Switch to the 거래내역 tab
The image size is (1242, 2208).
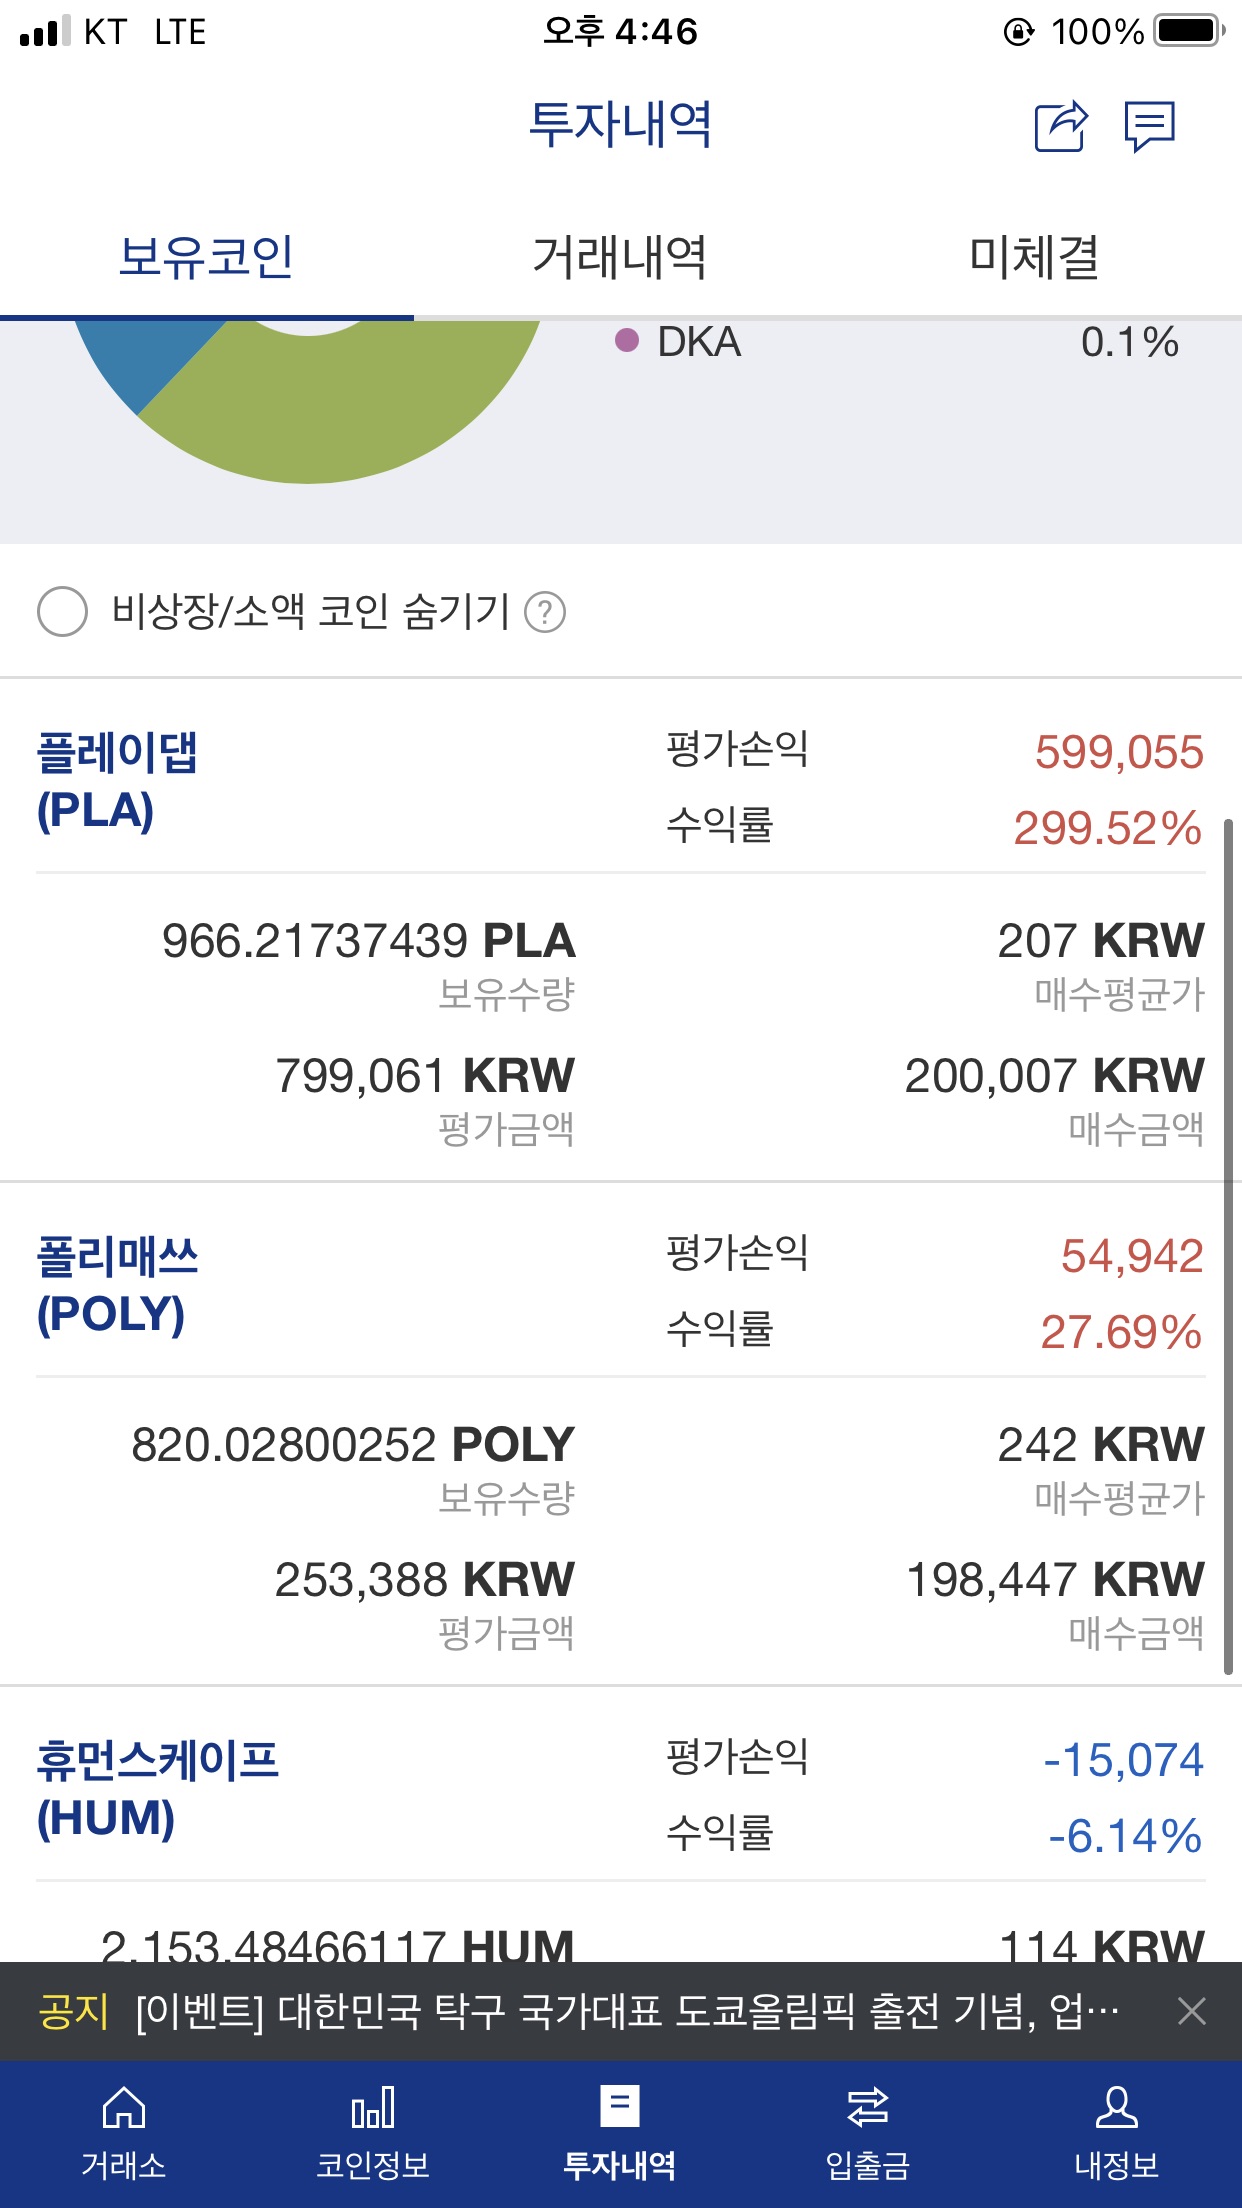(620, 257)
